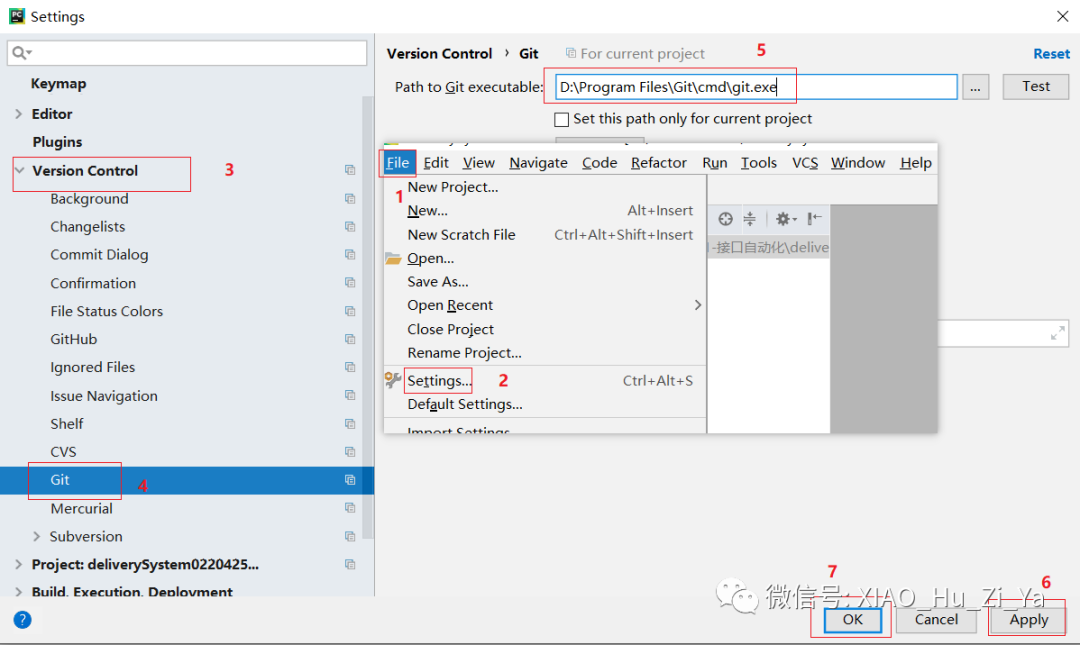
Task: Open the help question mark icon
Action: click(x=23, y=620)
